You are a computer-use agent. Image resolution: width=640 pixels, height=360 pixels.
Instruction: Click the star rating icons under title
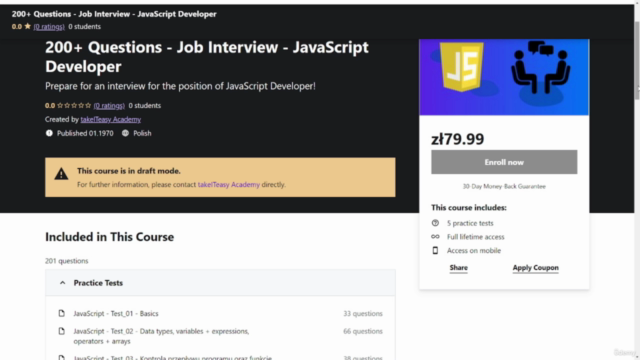pos(74,105)
